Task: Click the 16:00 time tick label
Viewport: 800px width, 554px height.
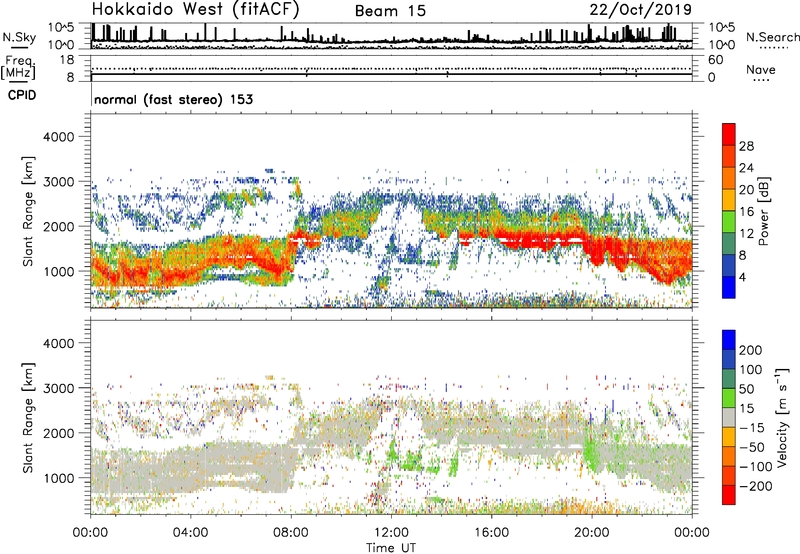Action: [491, 533]
